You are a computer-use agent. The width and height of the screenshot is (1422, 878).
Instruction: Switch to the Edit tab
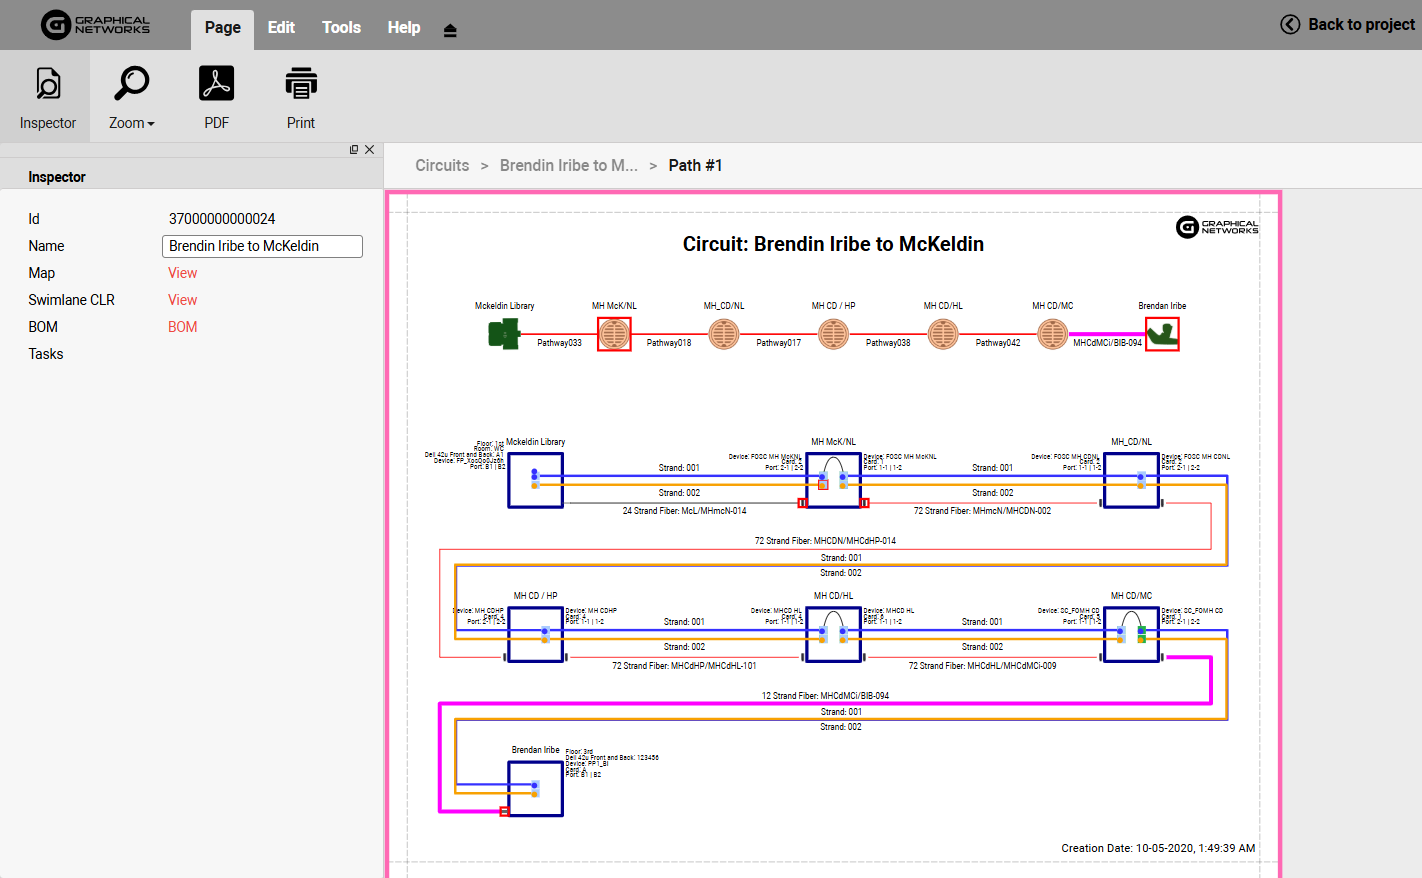[x=281, y=27]
